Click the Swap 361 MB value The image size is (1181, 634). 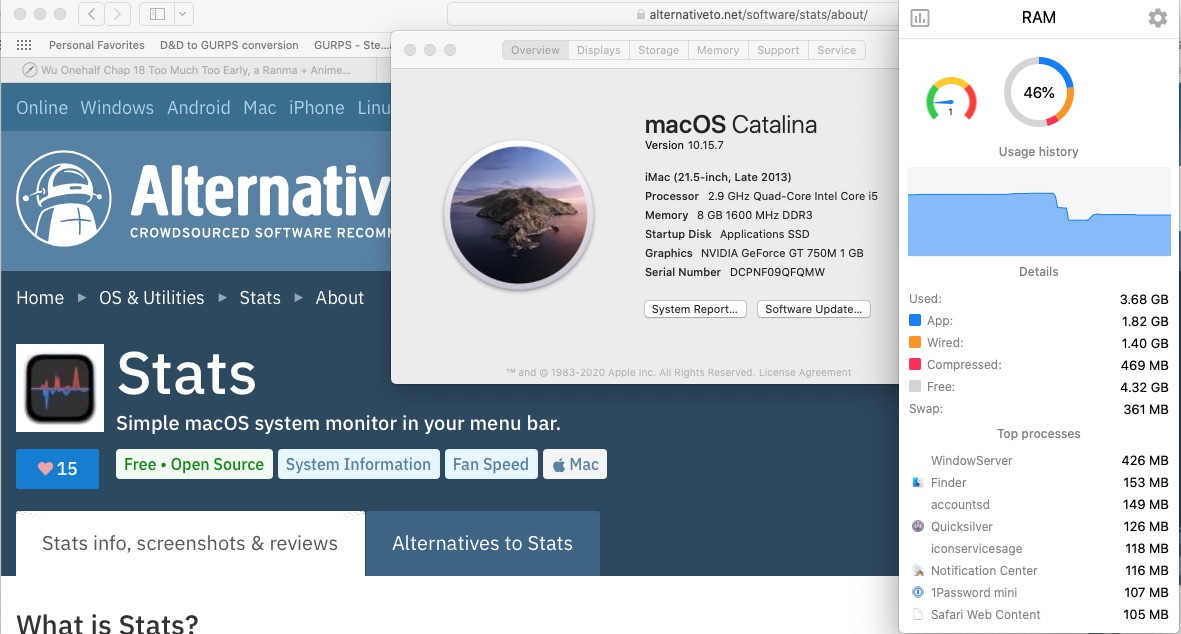tap(1146, 409)
